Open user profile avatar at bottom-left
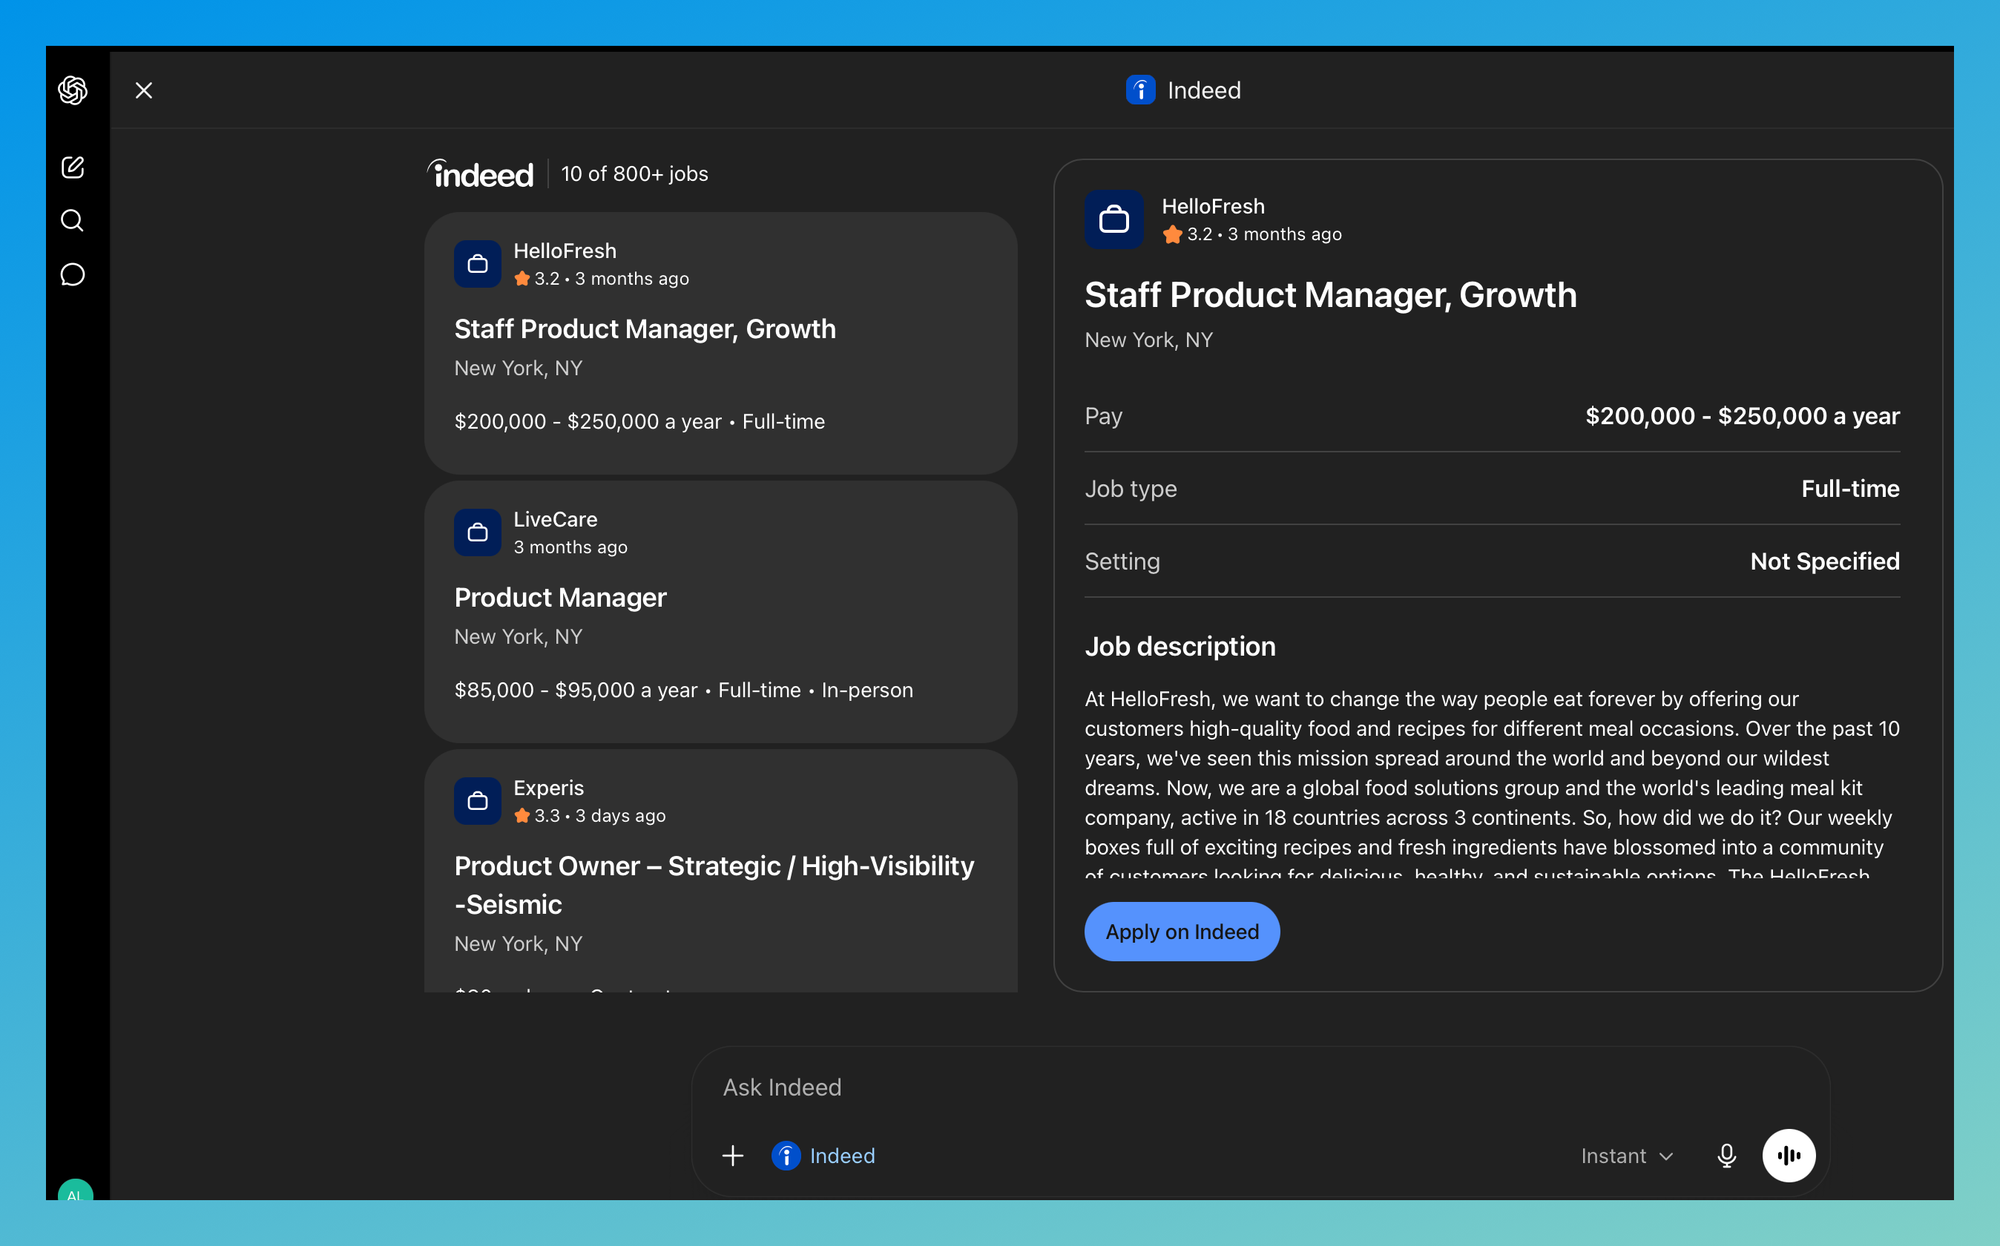2000x1246 pixels. coord(75,1190)
